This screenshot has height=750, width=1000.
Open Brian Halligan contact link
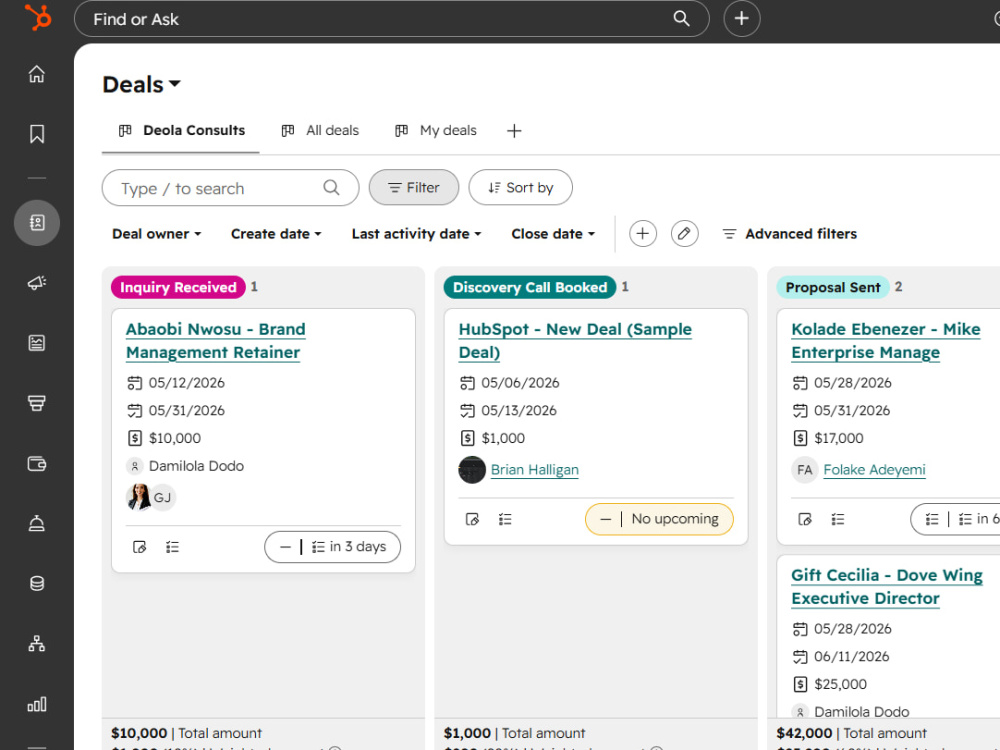(535, 470)
